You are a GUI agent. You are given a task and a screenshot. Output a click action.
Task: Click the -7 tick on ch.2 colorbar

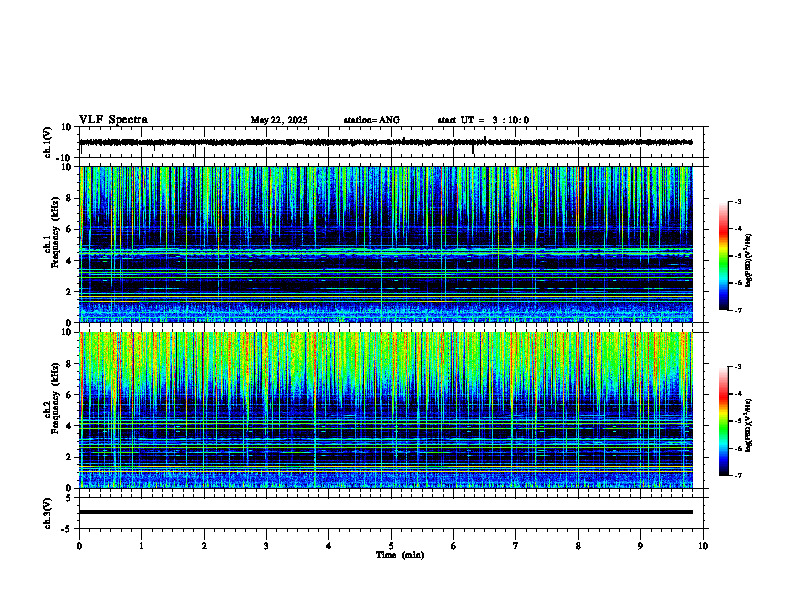point(738,475)
